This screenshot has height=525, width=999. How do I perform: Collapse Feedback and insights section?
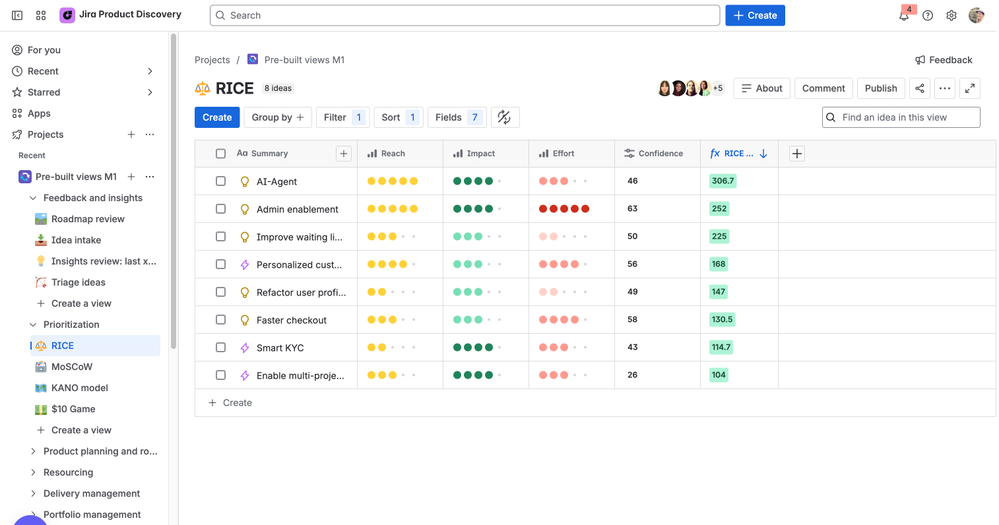[x=33, y=198]
